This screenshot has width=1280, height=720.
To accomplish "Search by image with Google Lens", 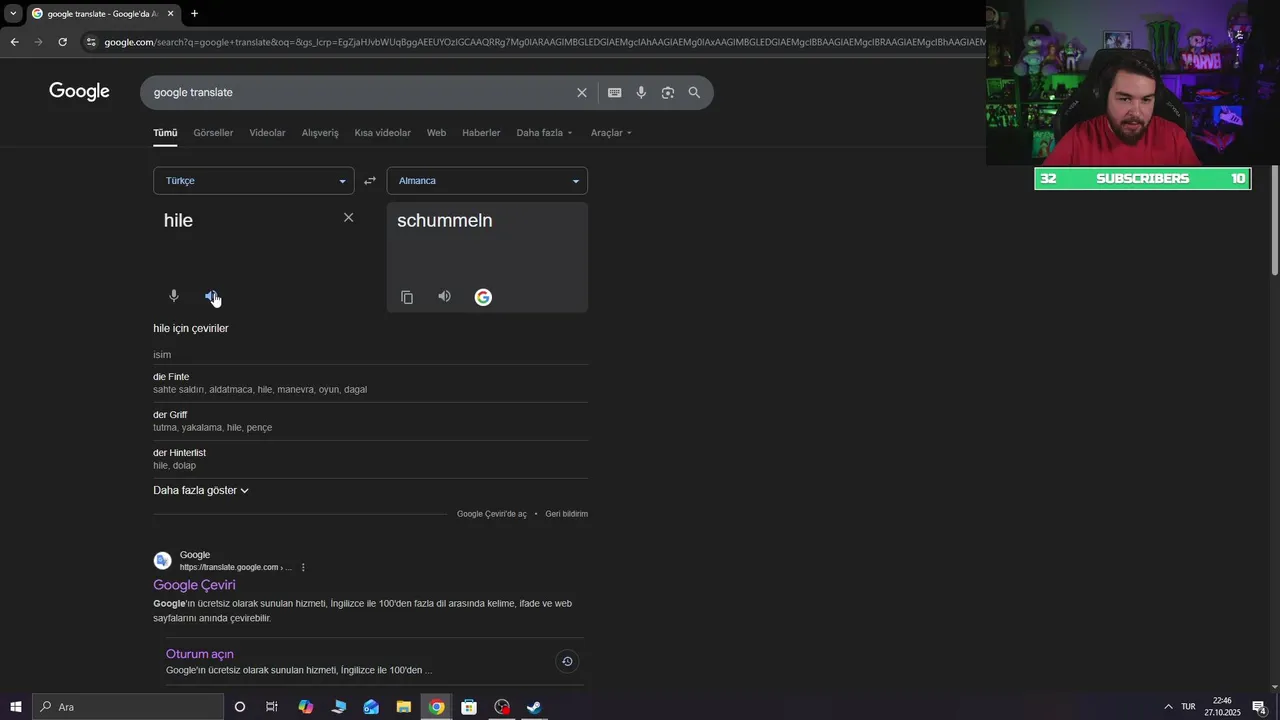I will (x=667, y=92).
